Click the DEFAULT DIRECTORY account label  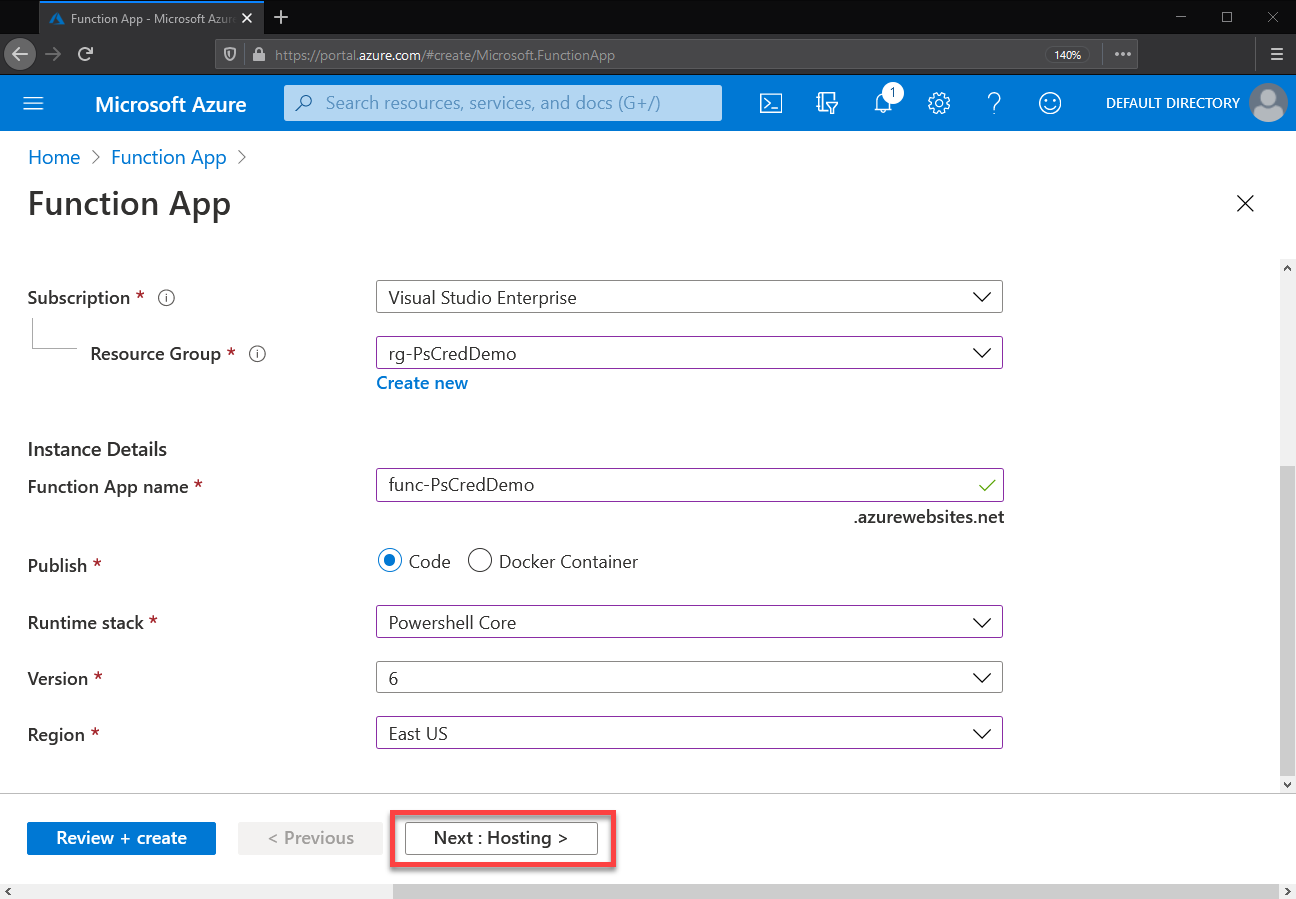1173,103
